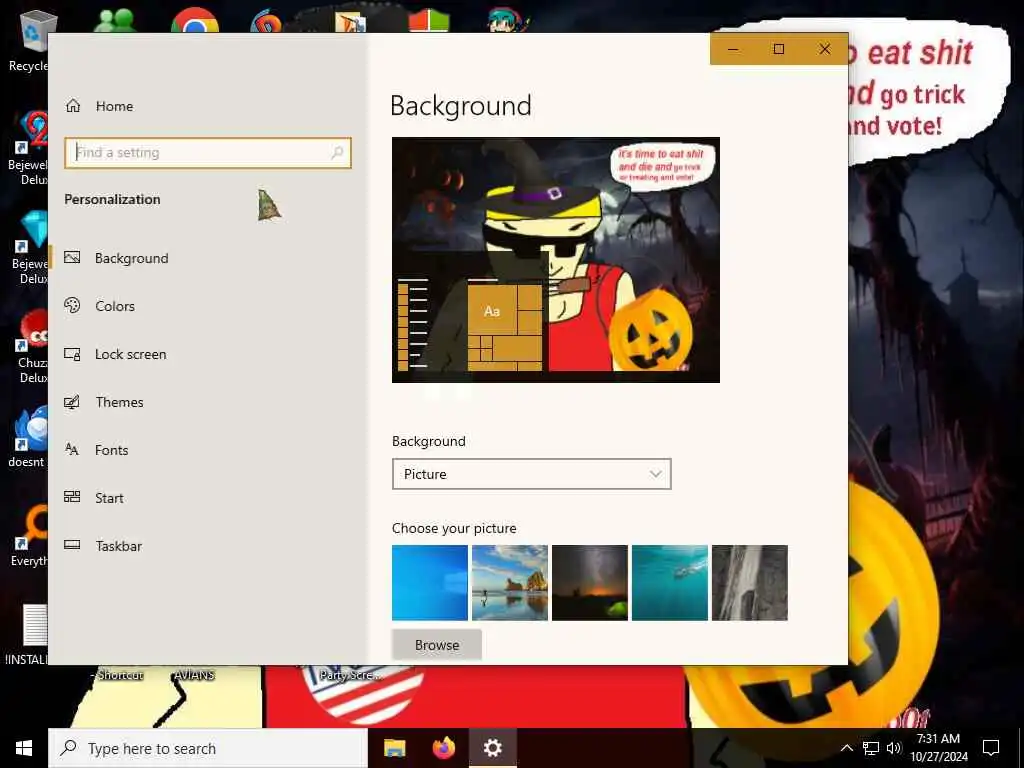
Task: Open the network status tray icon
Action: (x=871, y=748)
